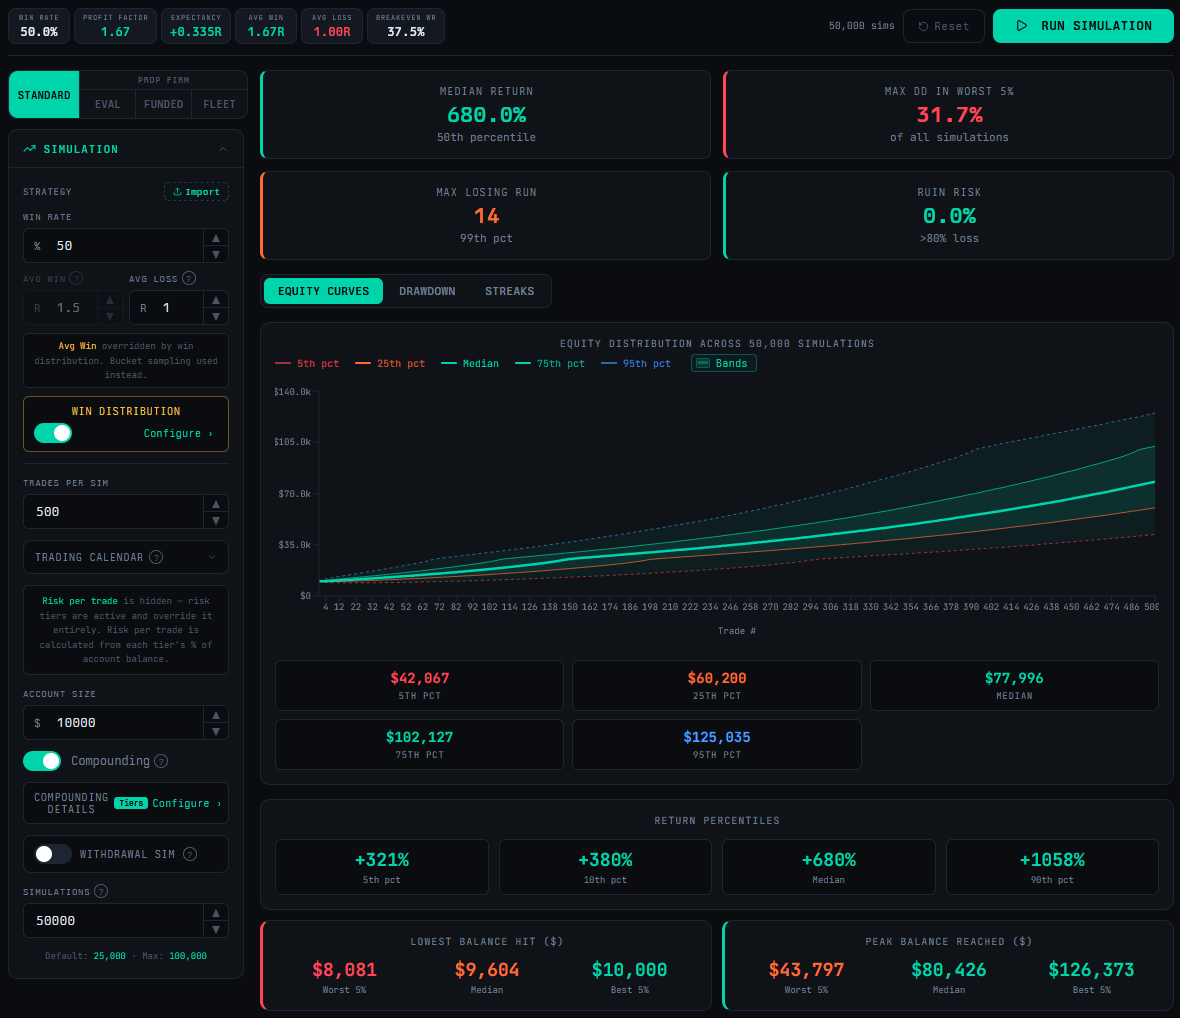
Task: Toggle the Win Distribution switch
Action: click(53, 433)
